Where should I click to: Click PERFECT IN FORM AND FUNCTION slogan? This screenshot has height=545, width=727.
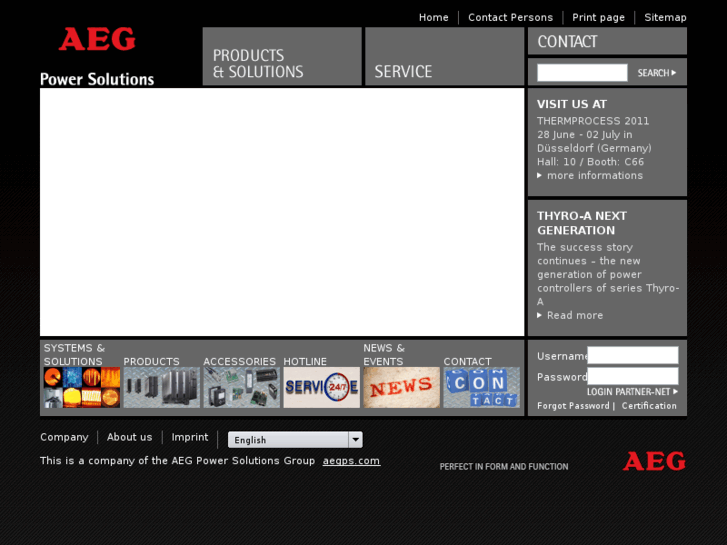pos(504,467)
